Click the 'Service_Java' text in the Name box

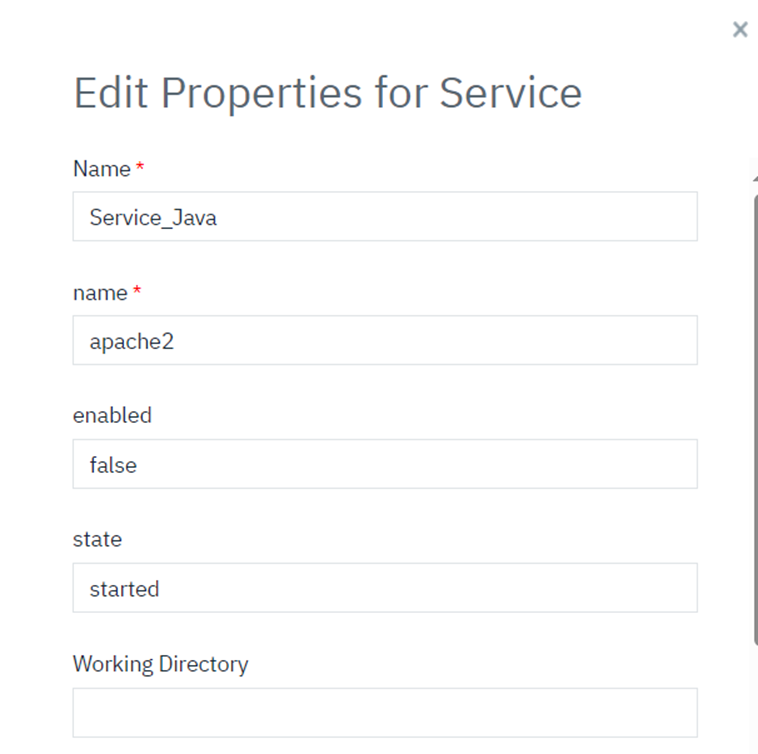(x=153, y=218)
